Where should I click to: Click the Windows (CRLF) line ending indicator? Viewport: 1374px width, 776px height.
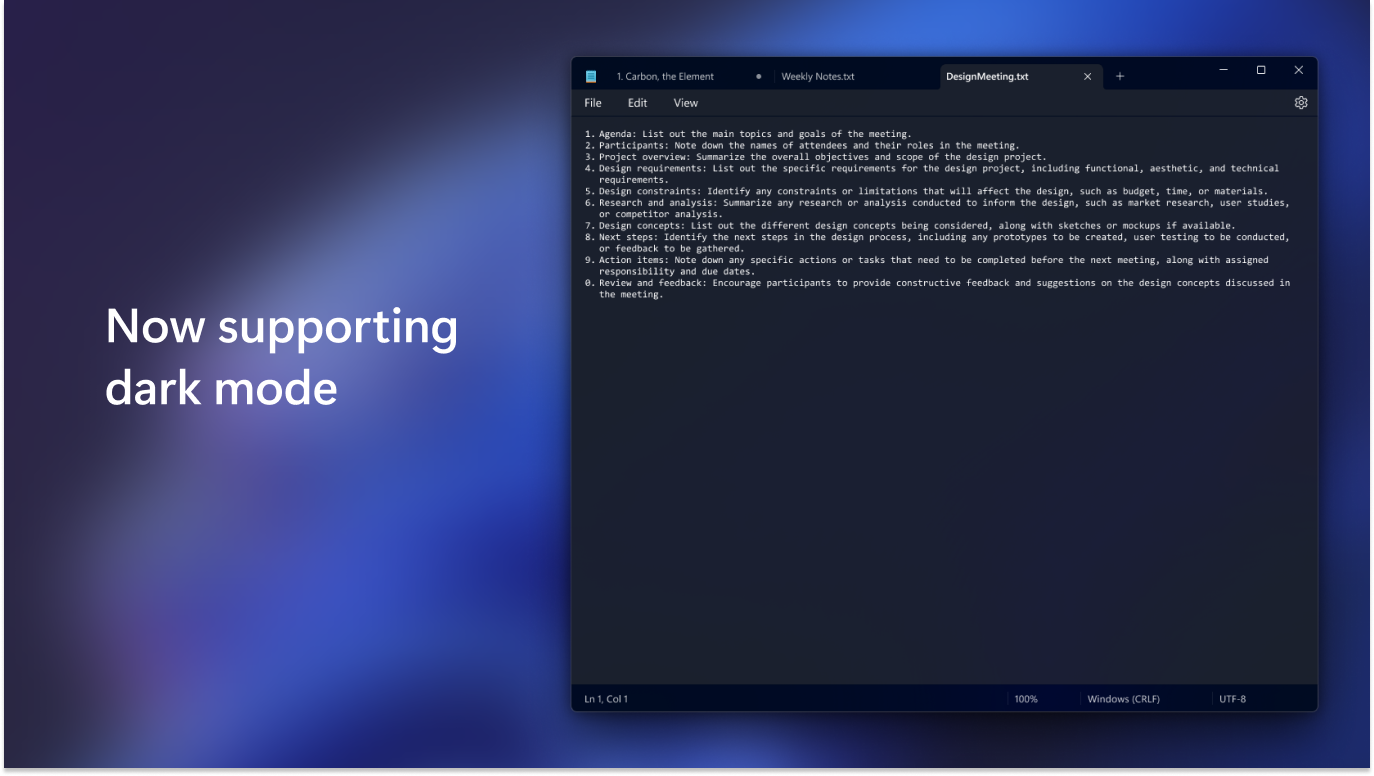pos(1122,698)
